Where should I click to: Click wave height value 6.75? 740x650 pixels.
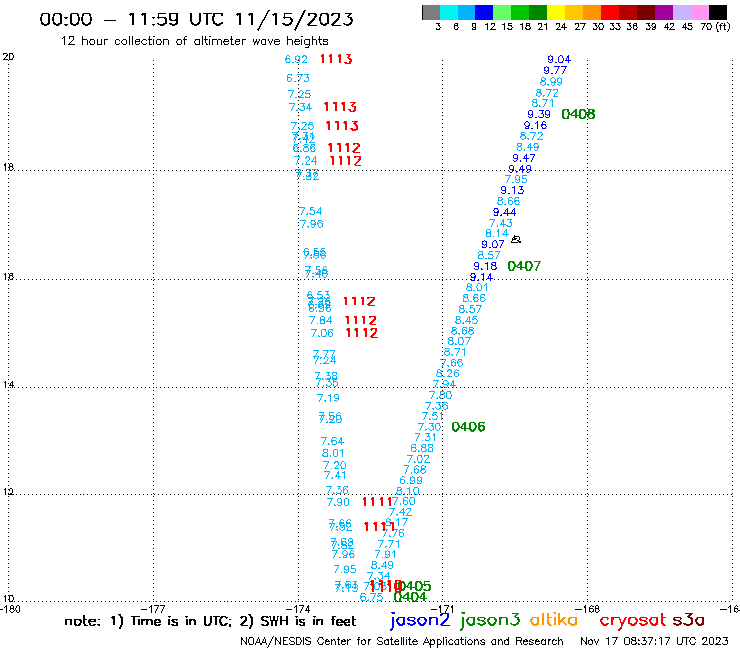pos(371,598)
